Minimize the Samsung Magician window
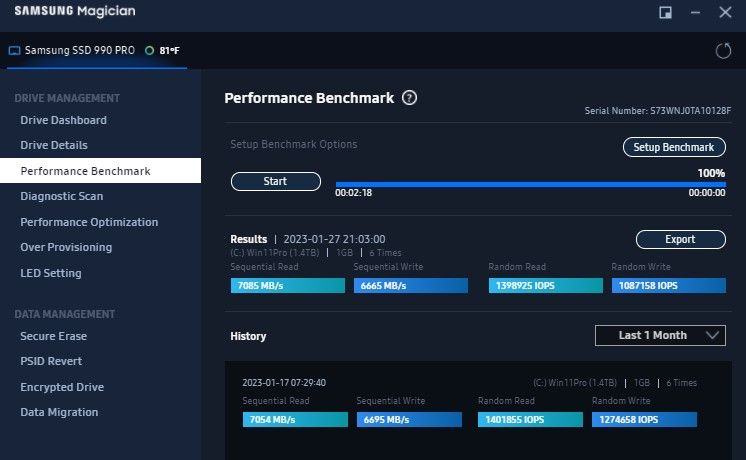 click(695, 12)
